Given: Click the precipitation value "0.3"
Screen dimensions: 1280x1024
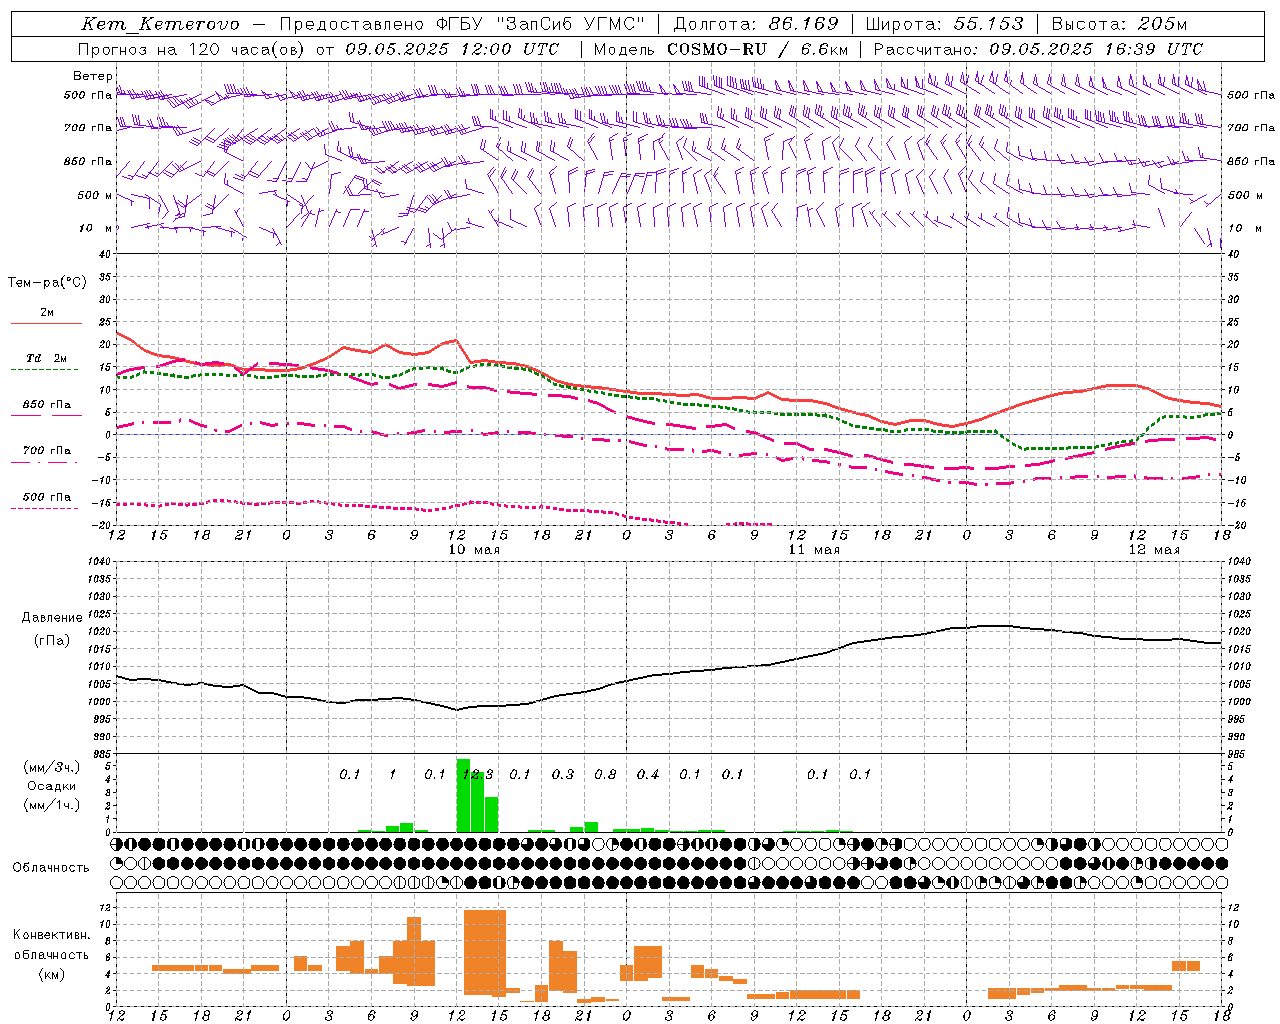Looking at the screenshot, I should click(x=563, y=774).
